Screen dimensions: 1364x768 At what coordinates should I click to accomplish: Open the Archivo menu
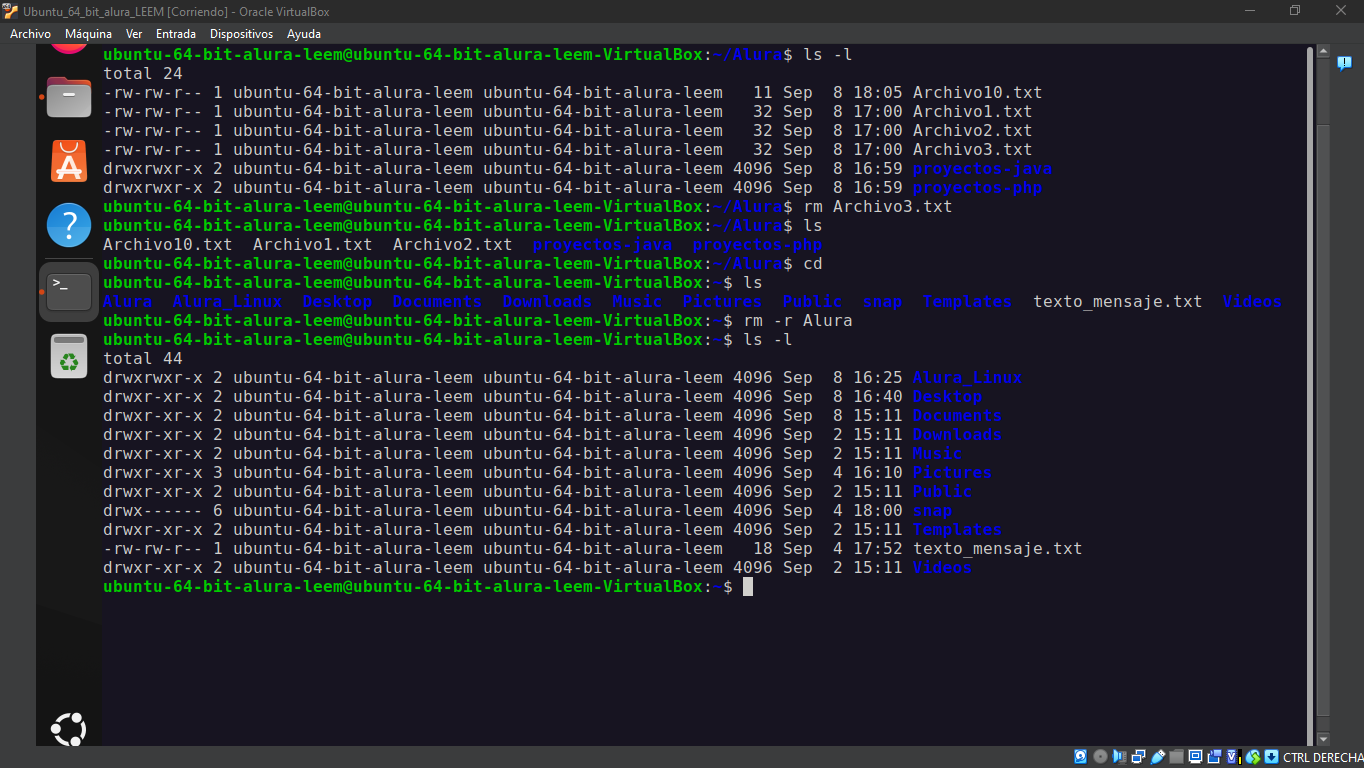point(30,34)
